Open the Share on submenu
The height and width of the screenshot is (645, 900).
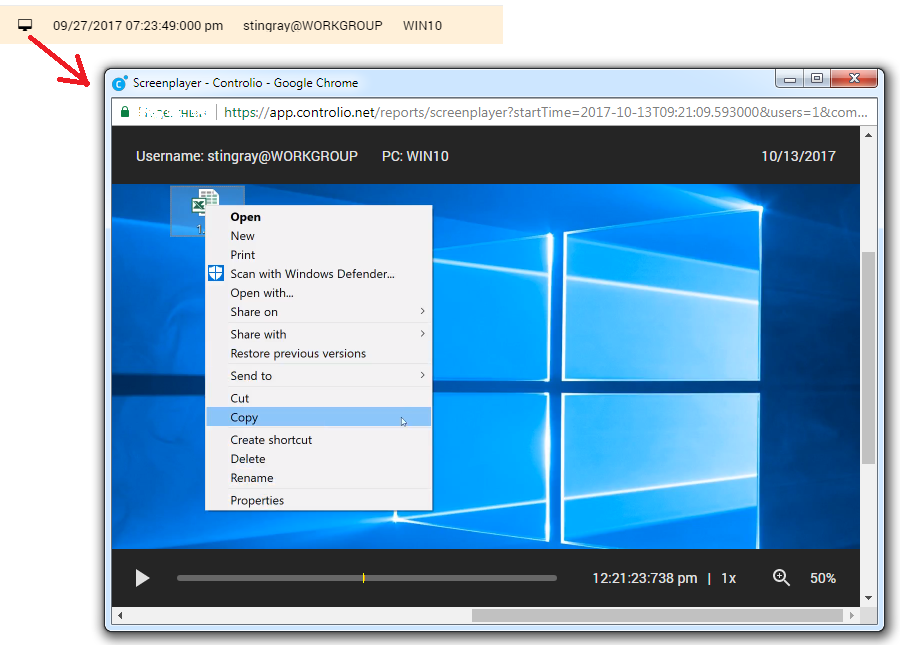click(x=255, y=312)
